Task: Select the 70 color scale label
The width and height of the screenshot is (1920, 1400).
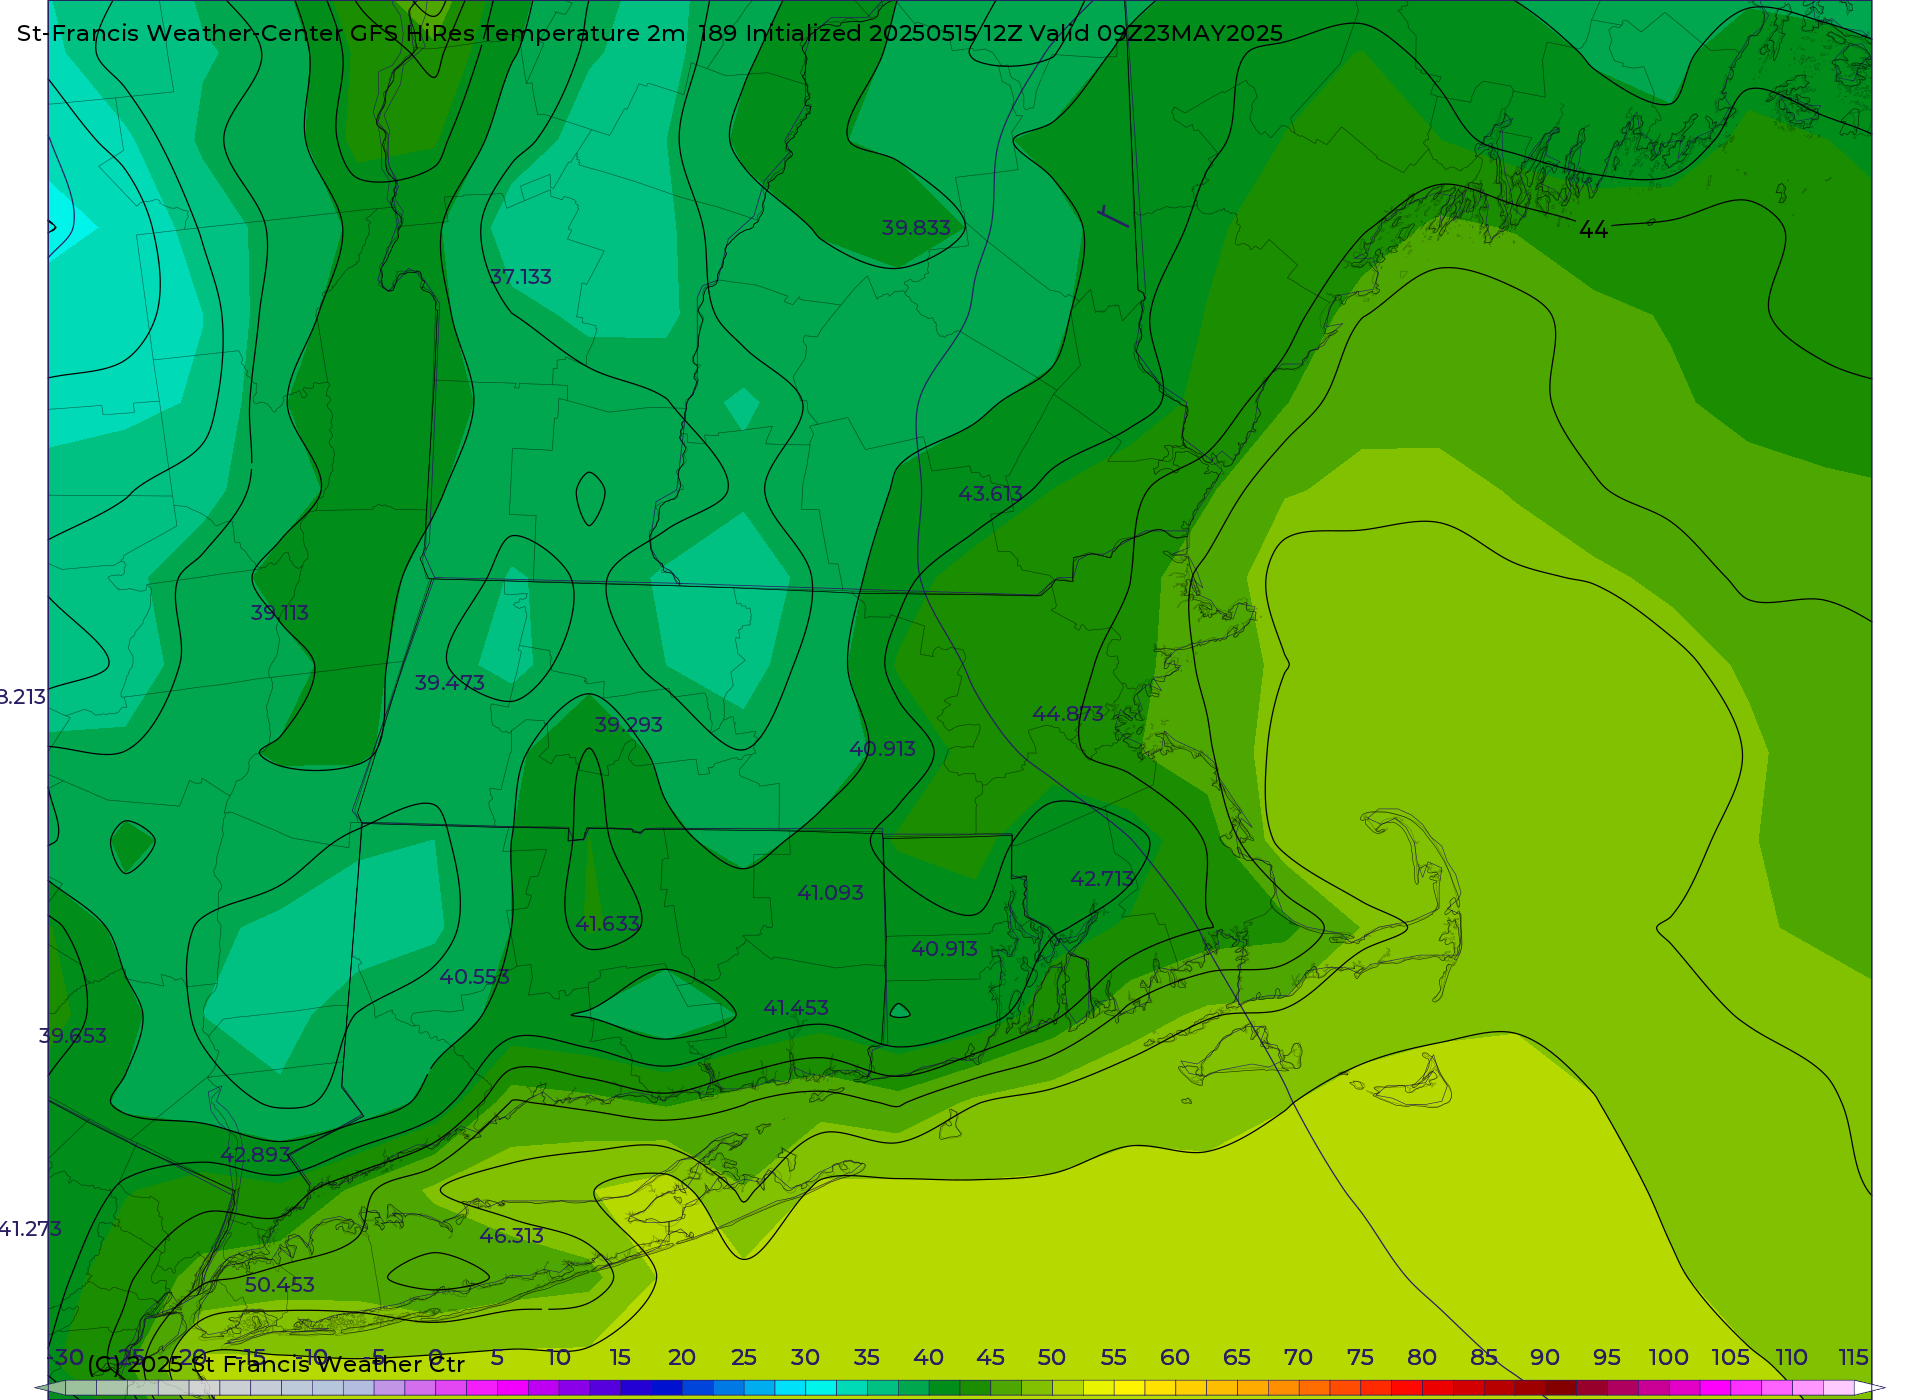Action: [1298, 1358]
